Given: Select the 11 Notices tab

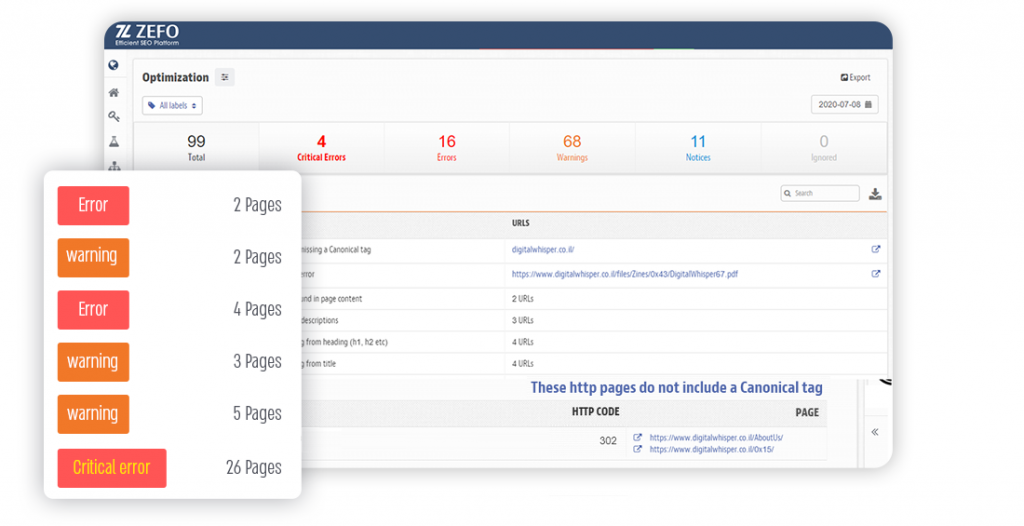Looking at the screenshot, I should 698,148.
